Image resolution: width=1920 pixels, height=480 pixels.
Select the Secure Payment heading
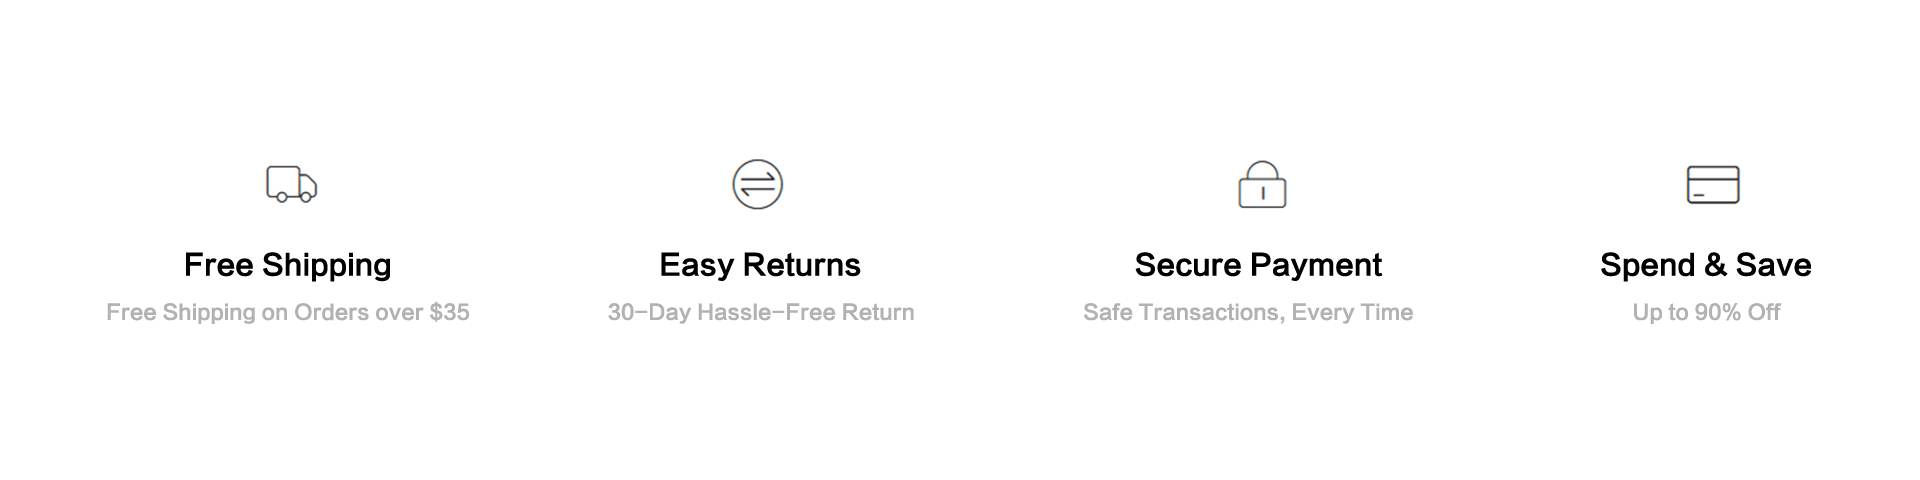[1258, 265]
